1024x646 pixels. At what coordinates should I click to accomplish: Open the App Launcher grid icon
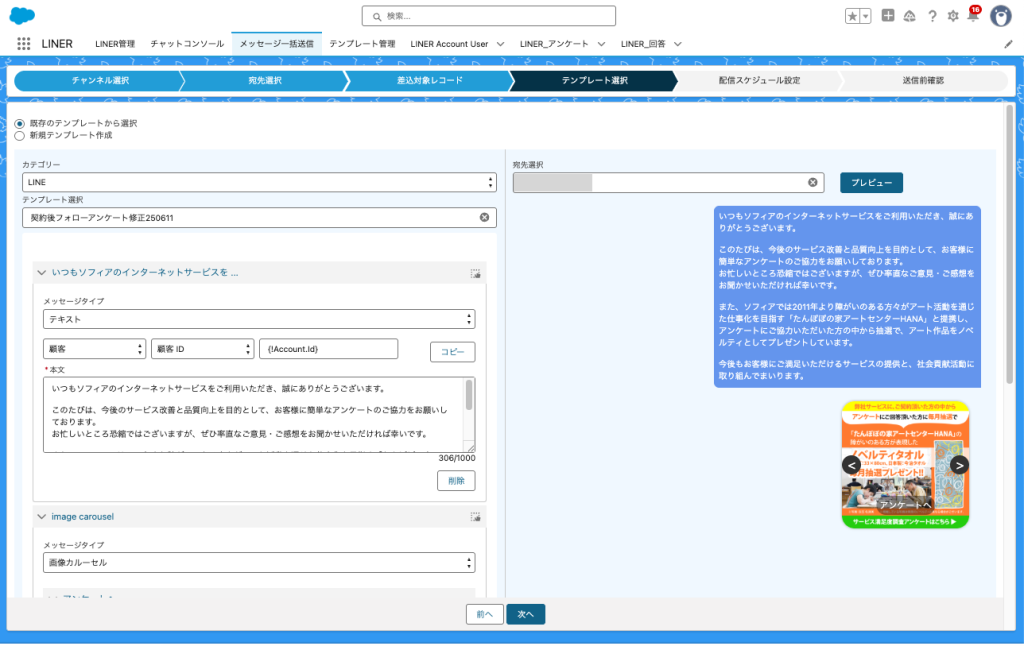click(23, 44)
